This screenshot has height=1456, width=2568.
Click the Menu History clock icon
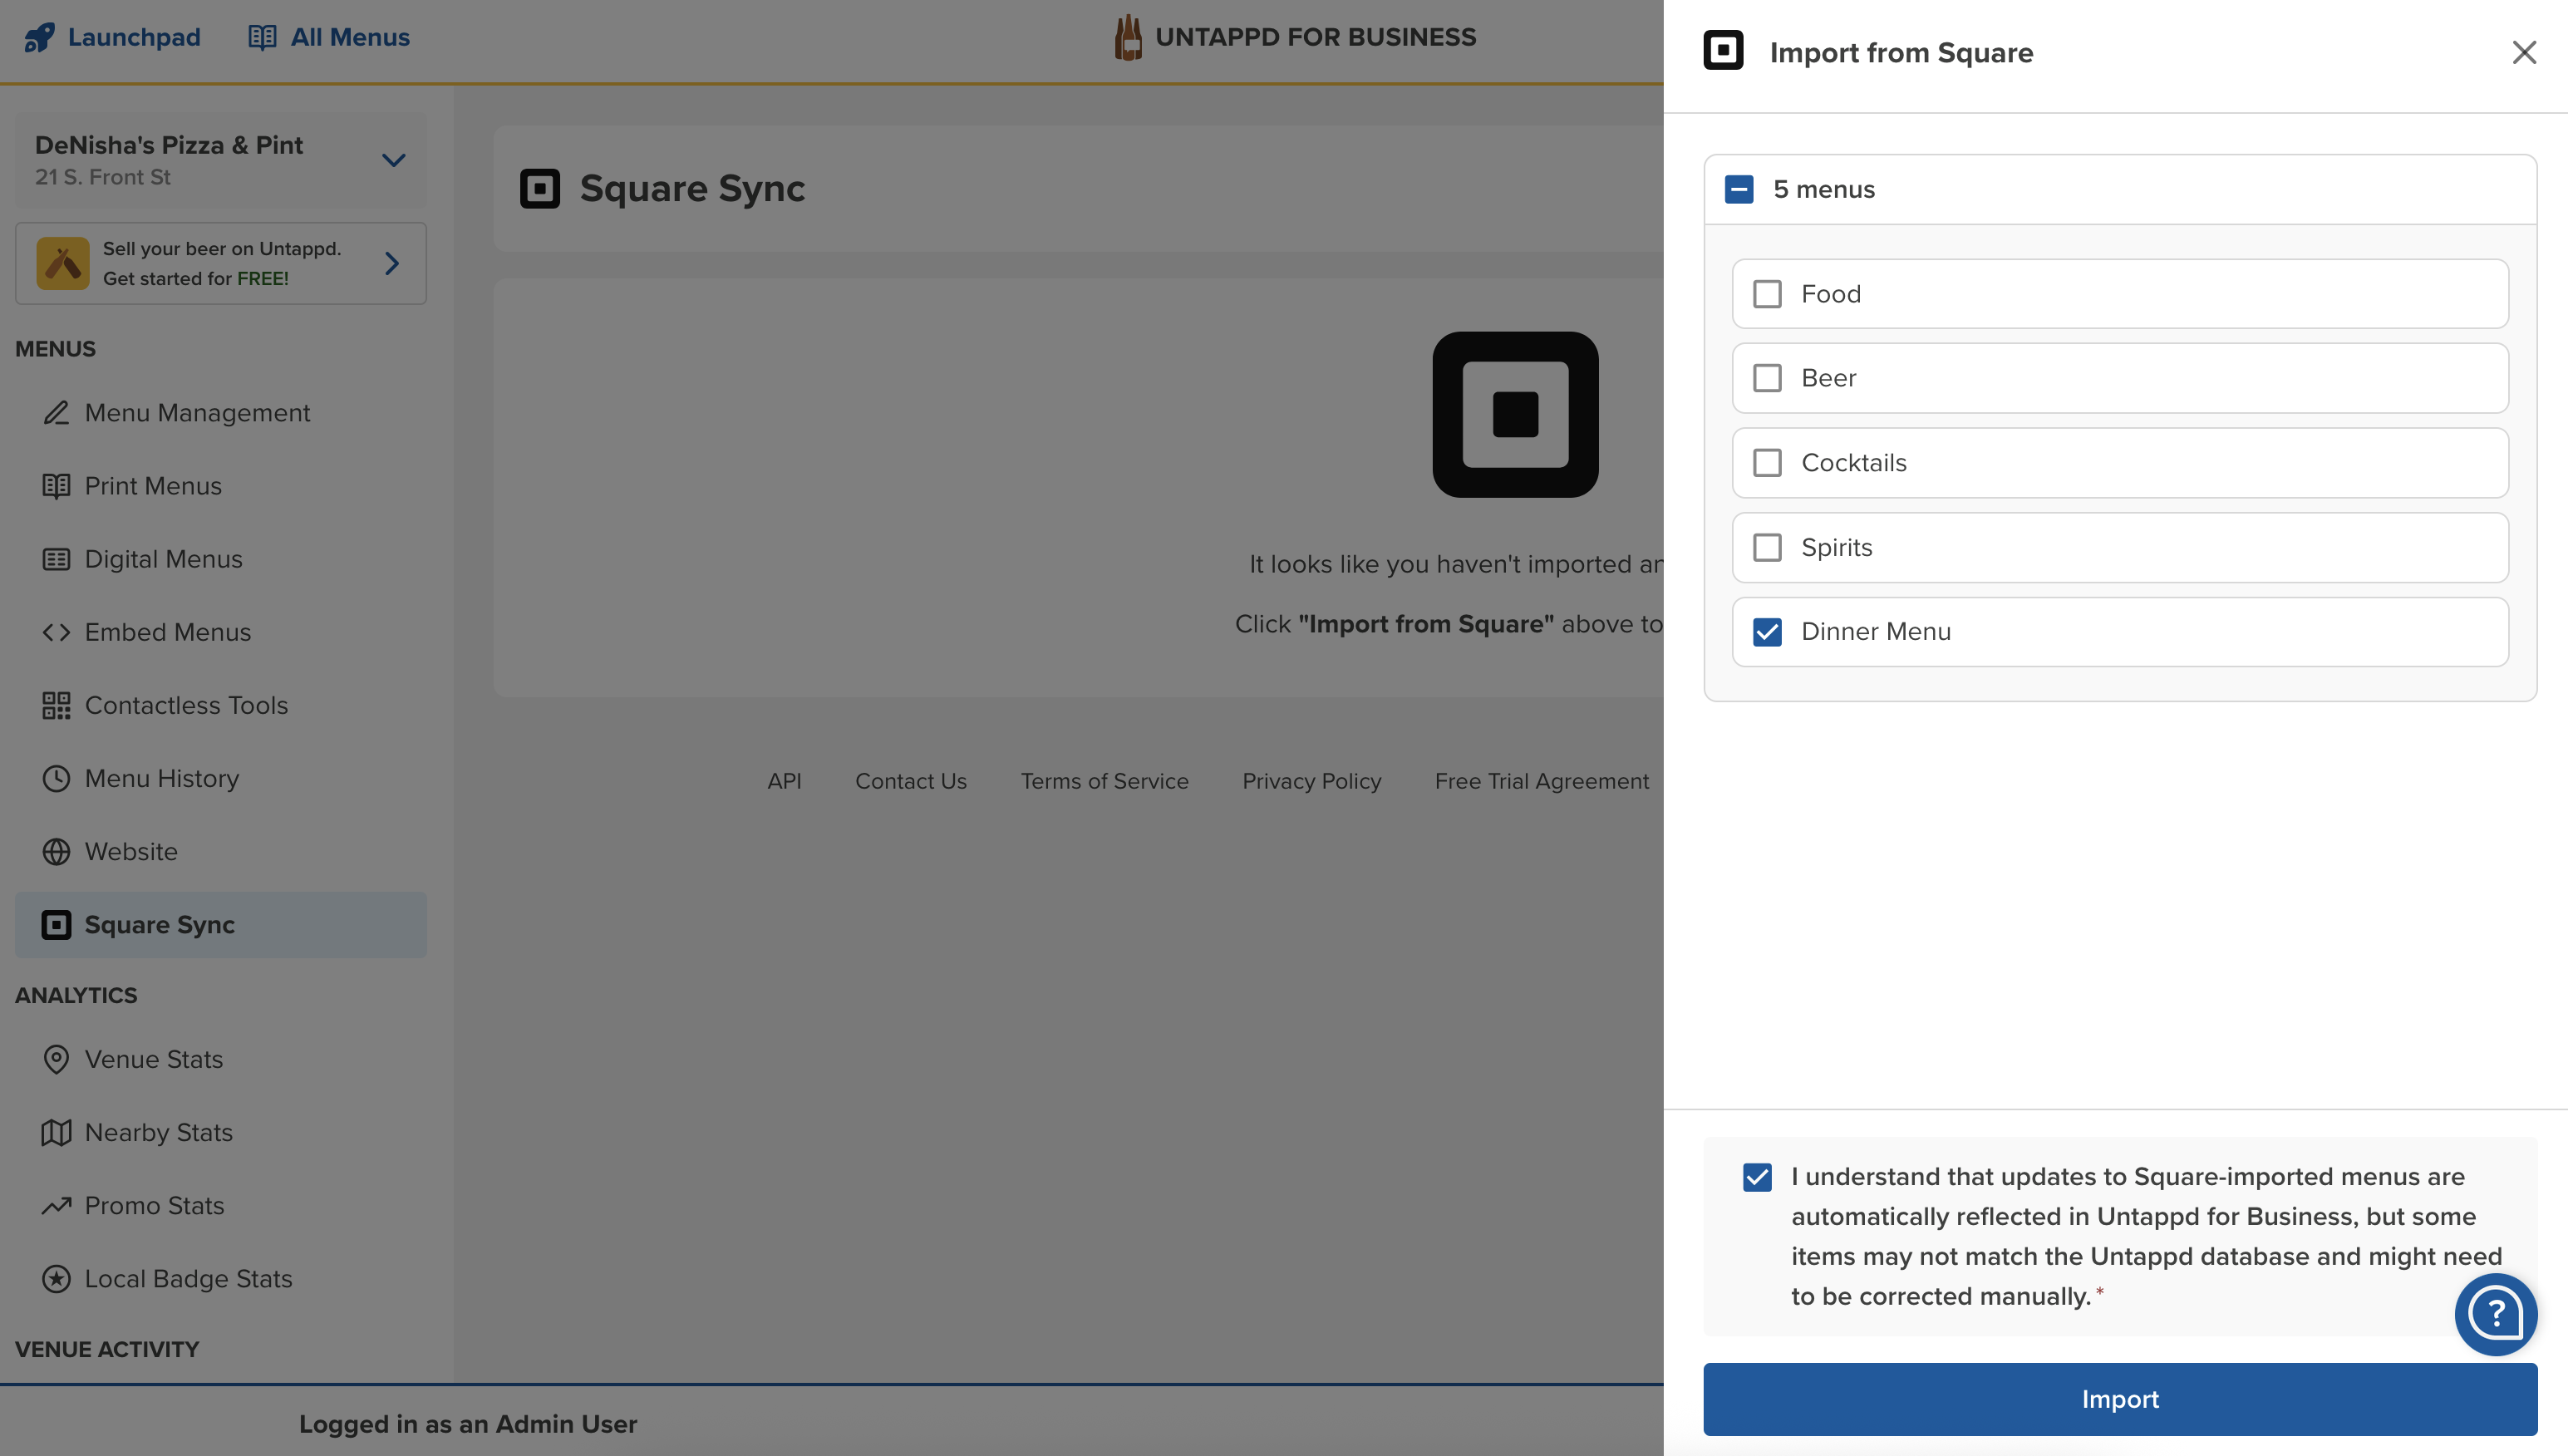coord(56,778)
